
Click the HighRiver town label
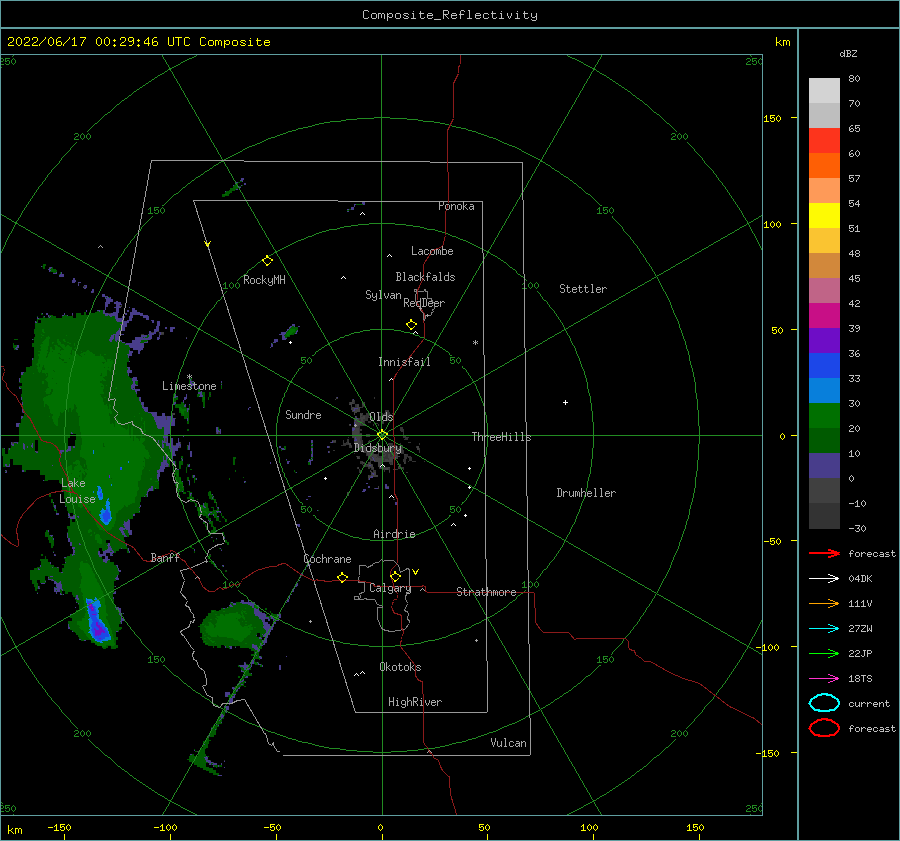415,702
